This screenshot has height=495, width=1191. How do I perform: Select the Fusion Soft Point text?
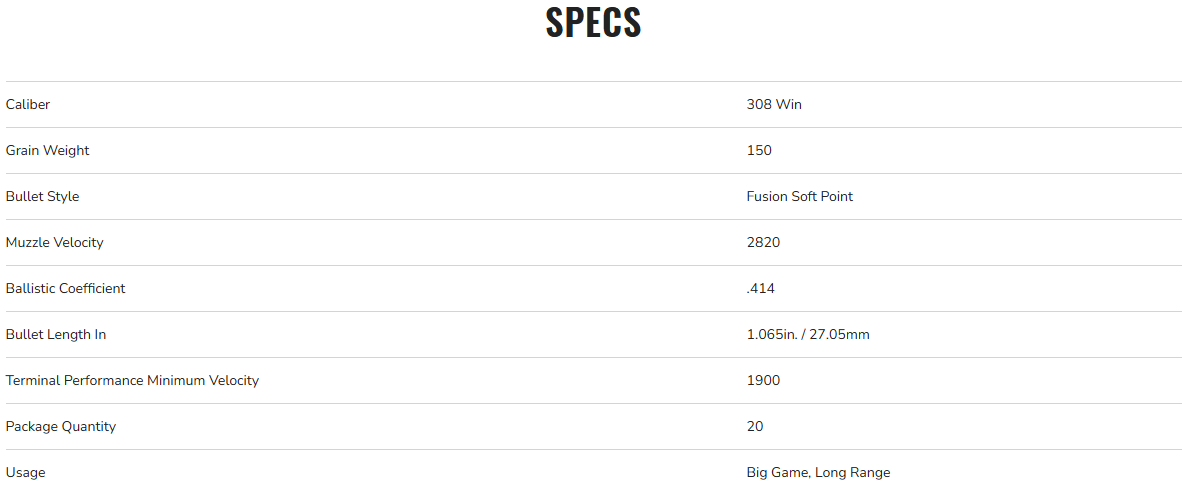pyautogui.click(x=799, y=196)
